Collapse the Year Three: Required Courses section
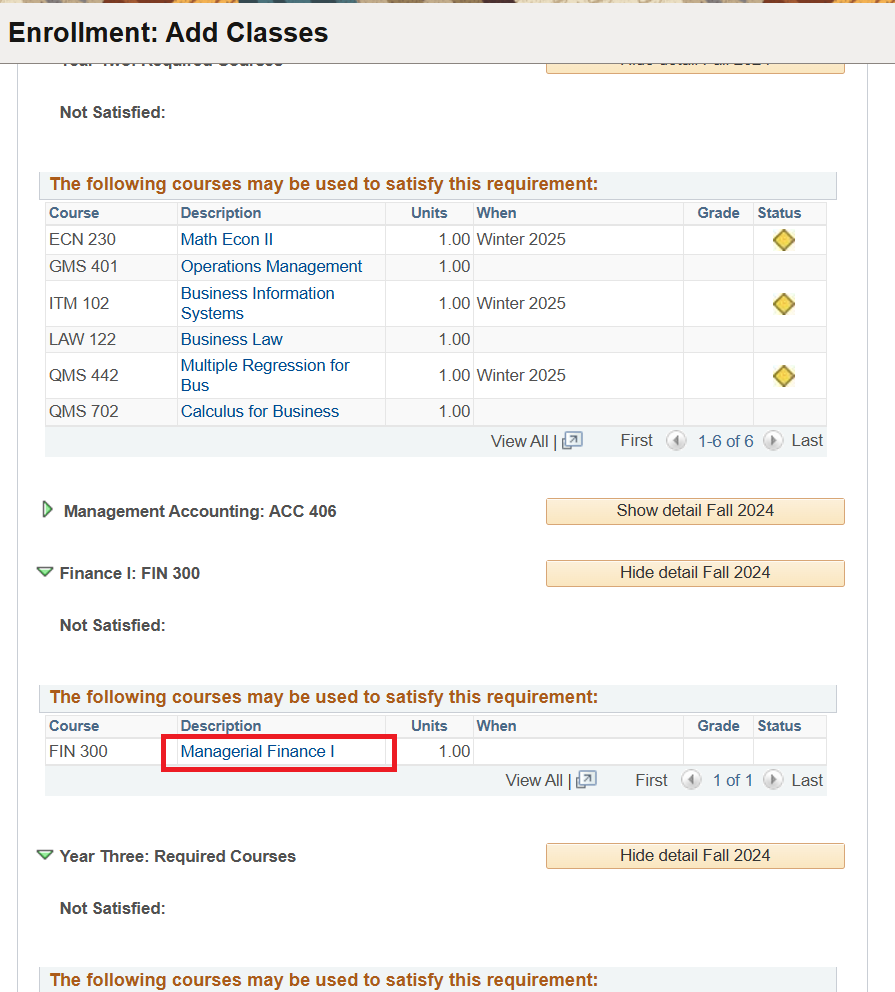Viewport: 895px width, 992px height. coord(45,856)
